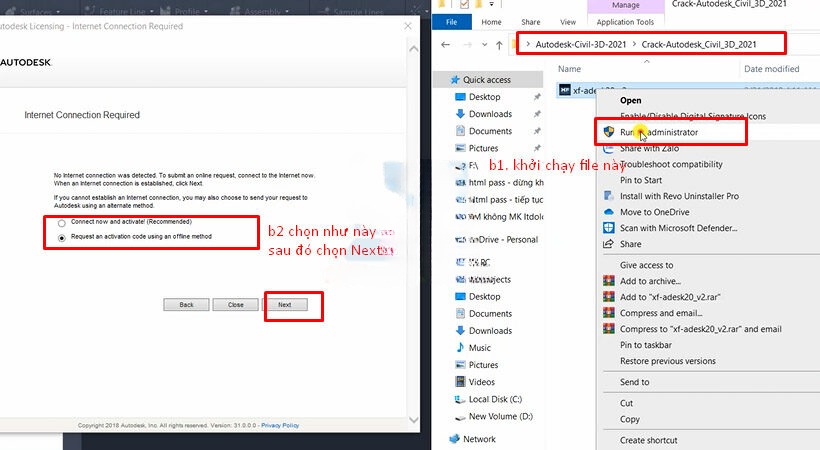This screenshot has width=820, height=450.
Task: Open Assembly dropdown in Civil 3D ribbon
Action: [288, 11]
